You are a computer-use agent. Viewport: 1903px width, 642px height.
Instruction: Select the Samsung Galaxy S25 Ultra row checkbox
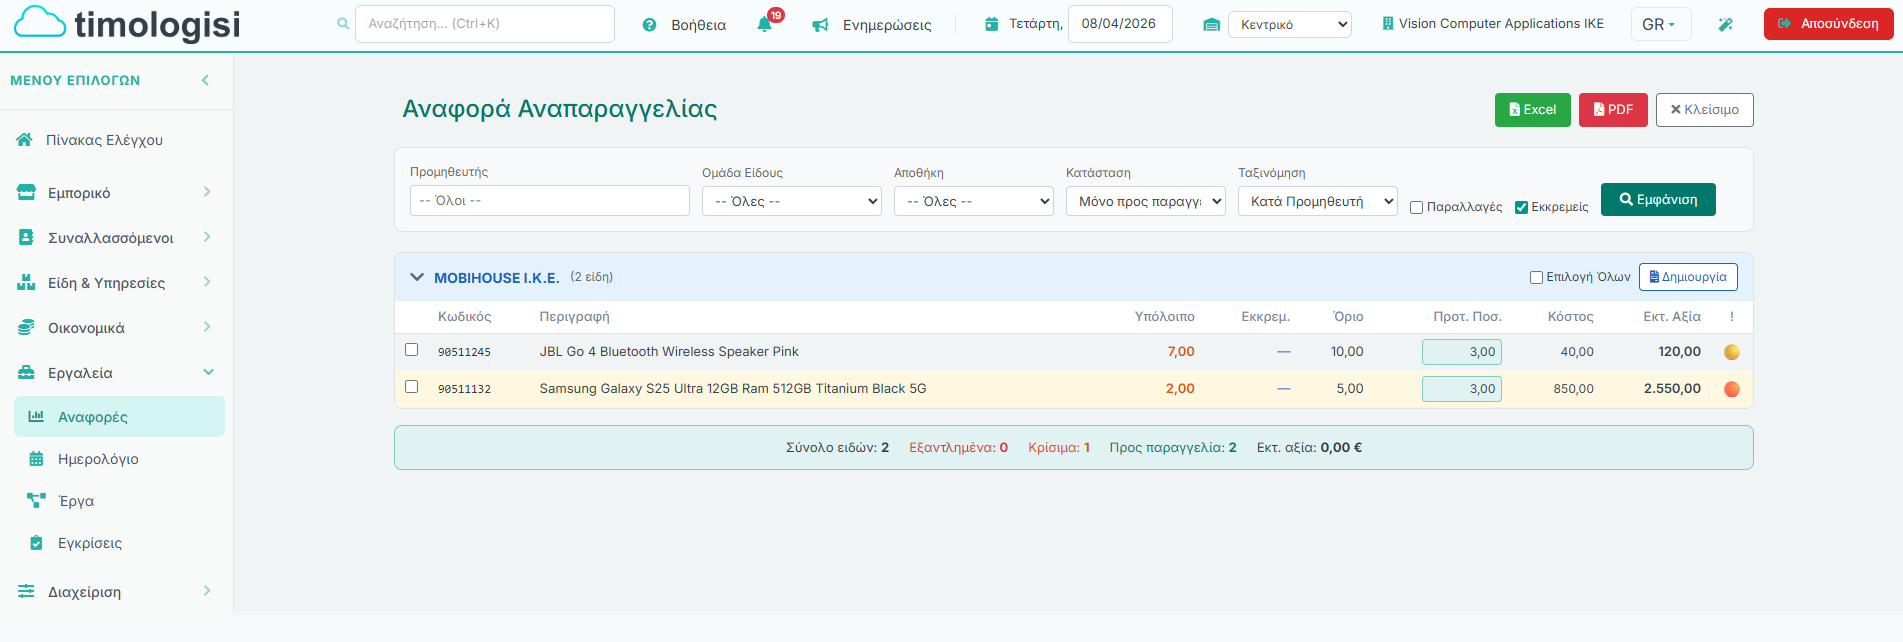411,387
